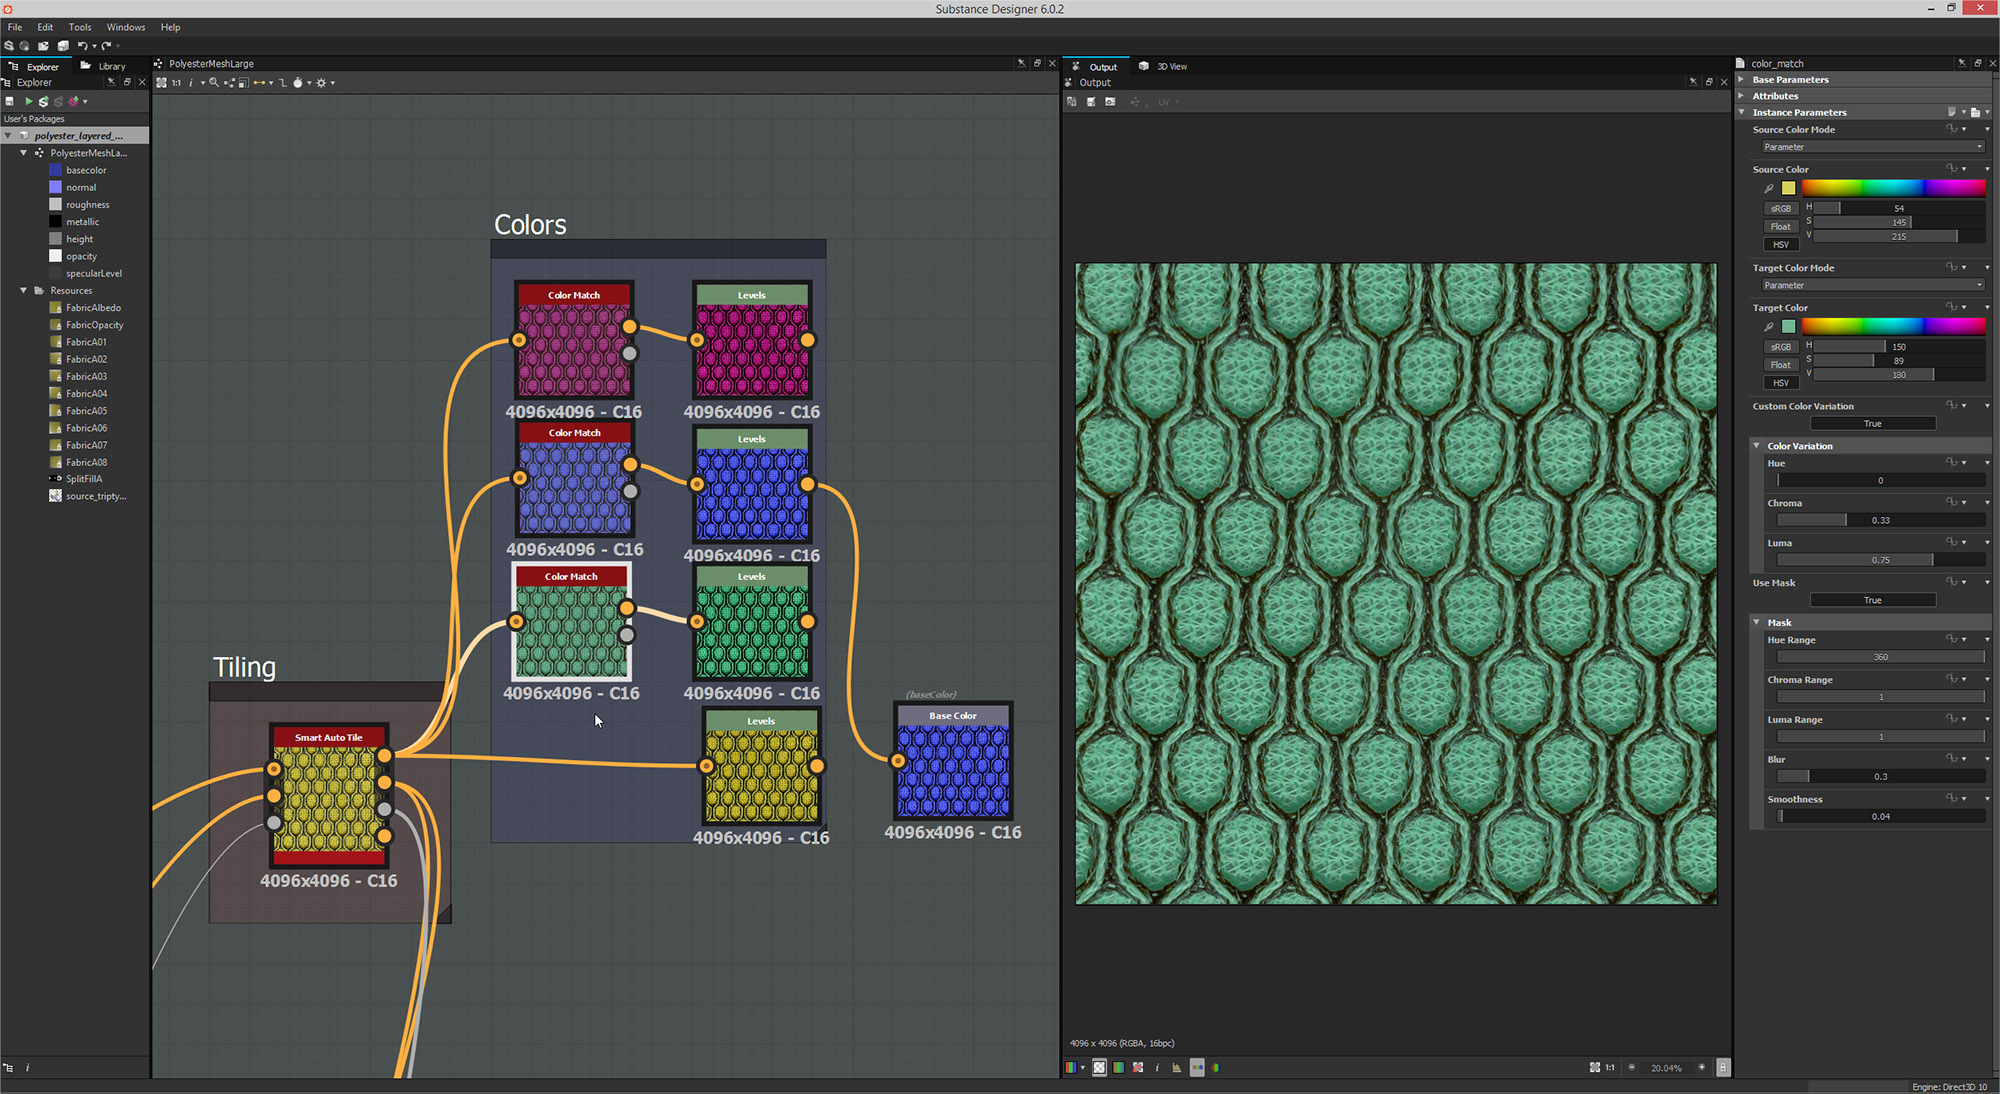Open the Source Color Mode dropdown
This screenshot has height=1094, width=2000.
(1872, 147)
